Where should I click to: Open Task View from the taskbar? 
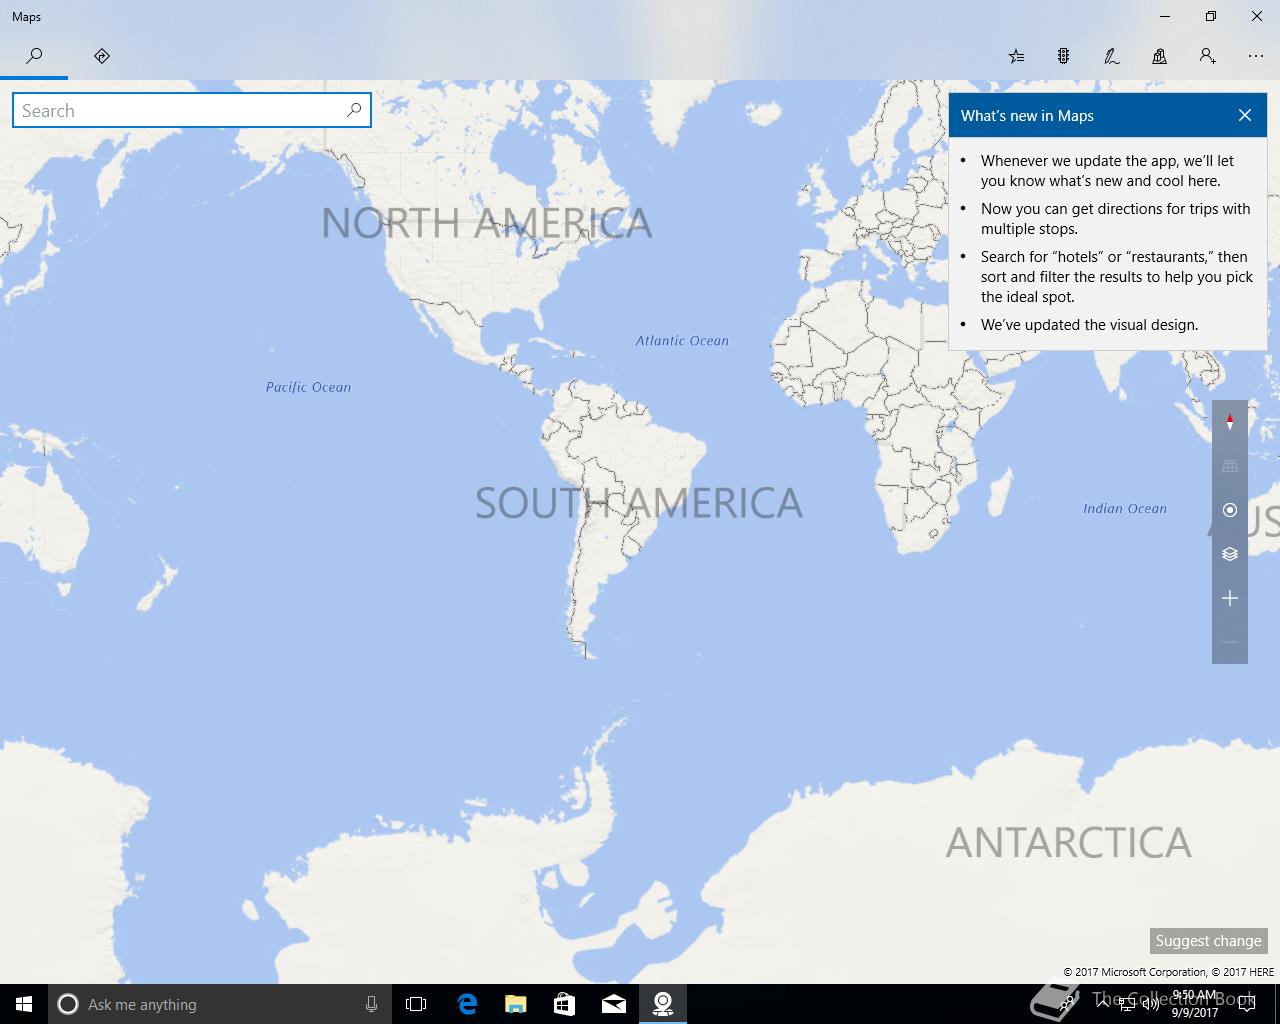(x=416, y=1004)
